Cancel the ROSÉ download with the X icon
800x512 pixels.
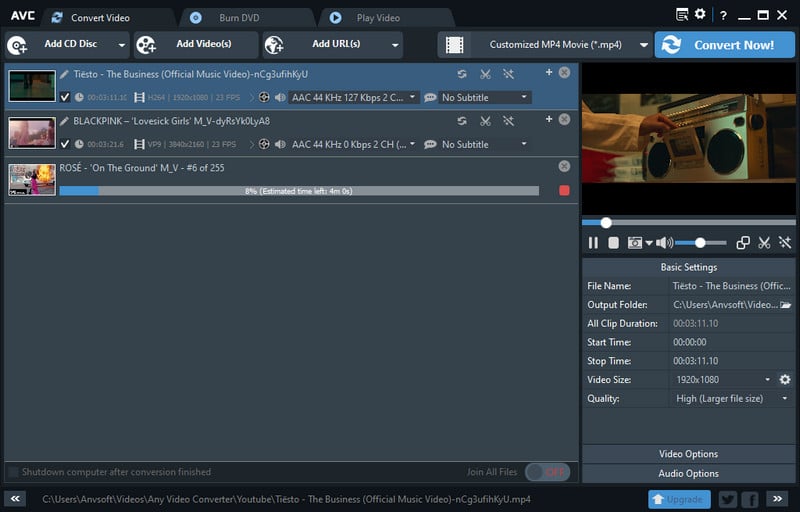coord(564,166)
